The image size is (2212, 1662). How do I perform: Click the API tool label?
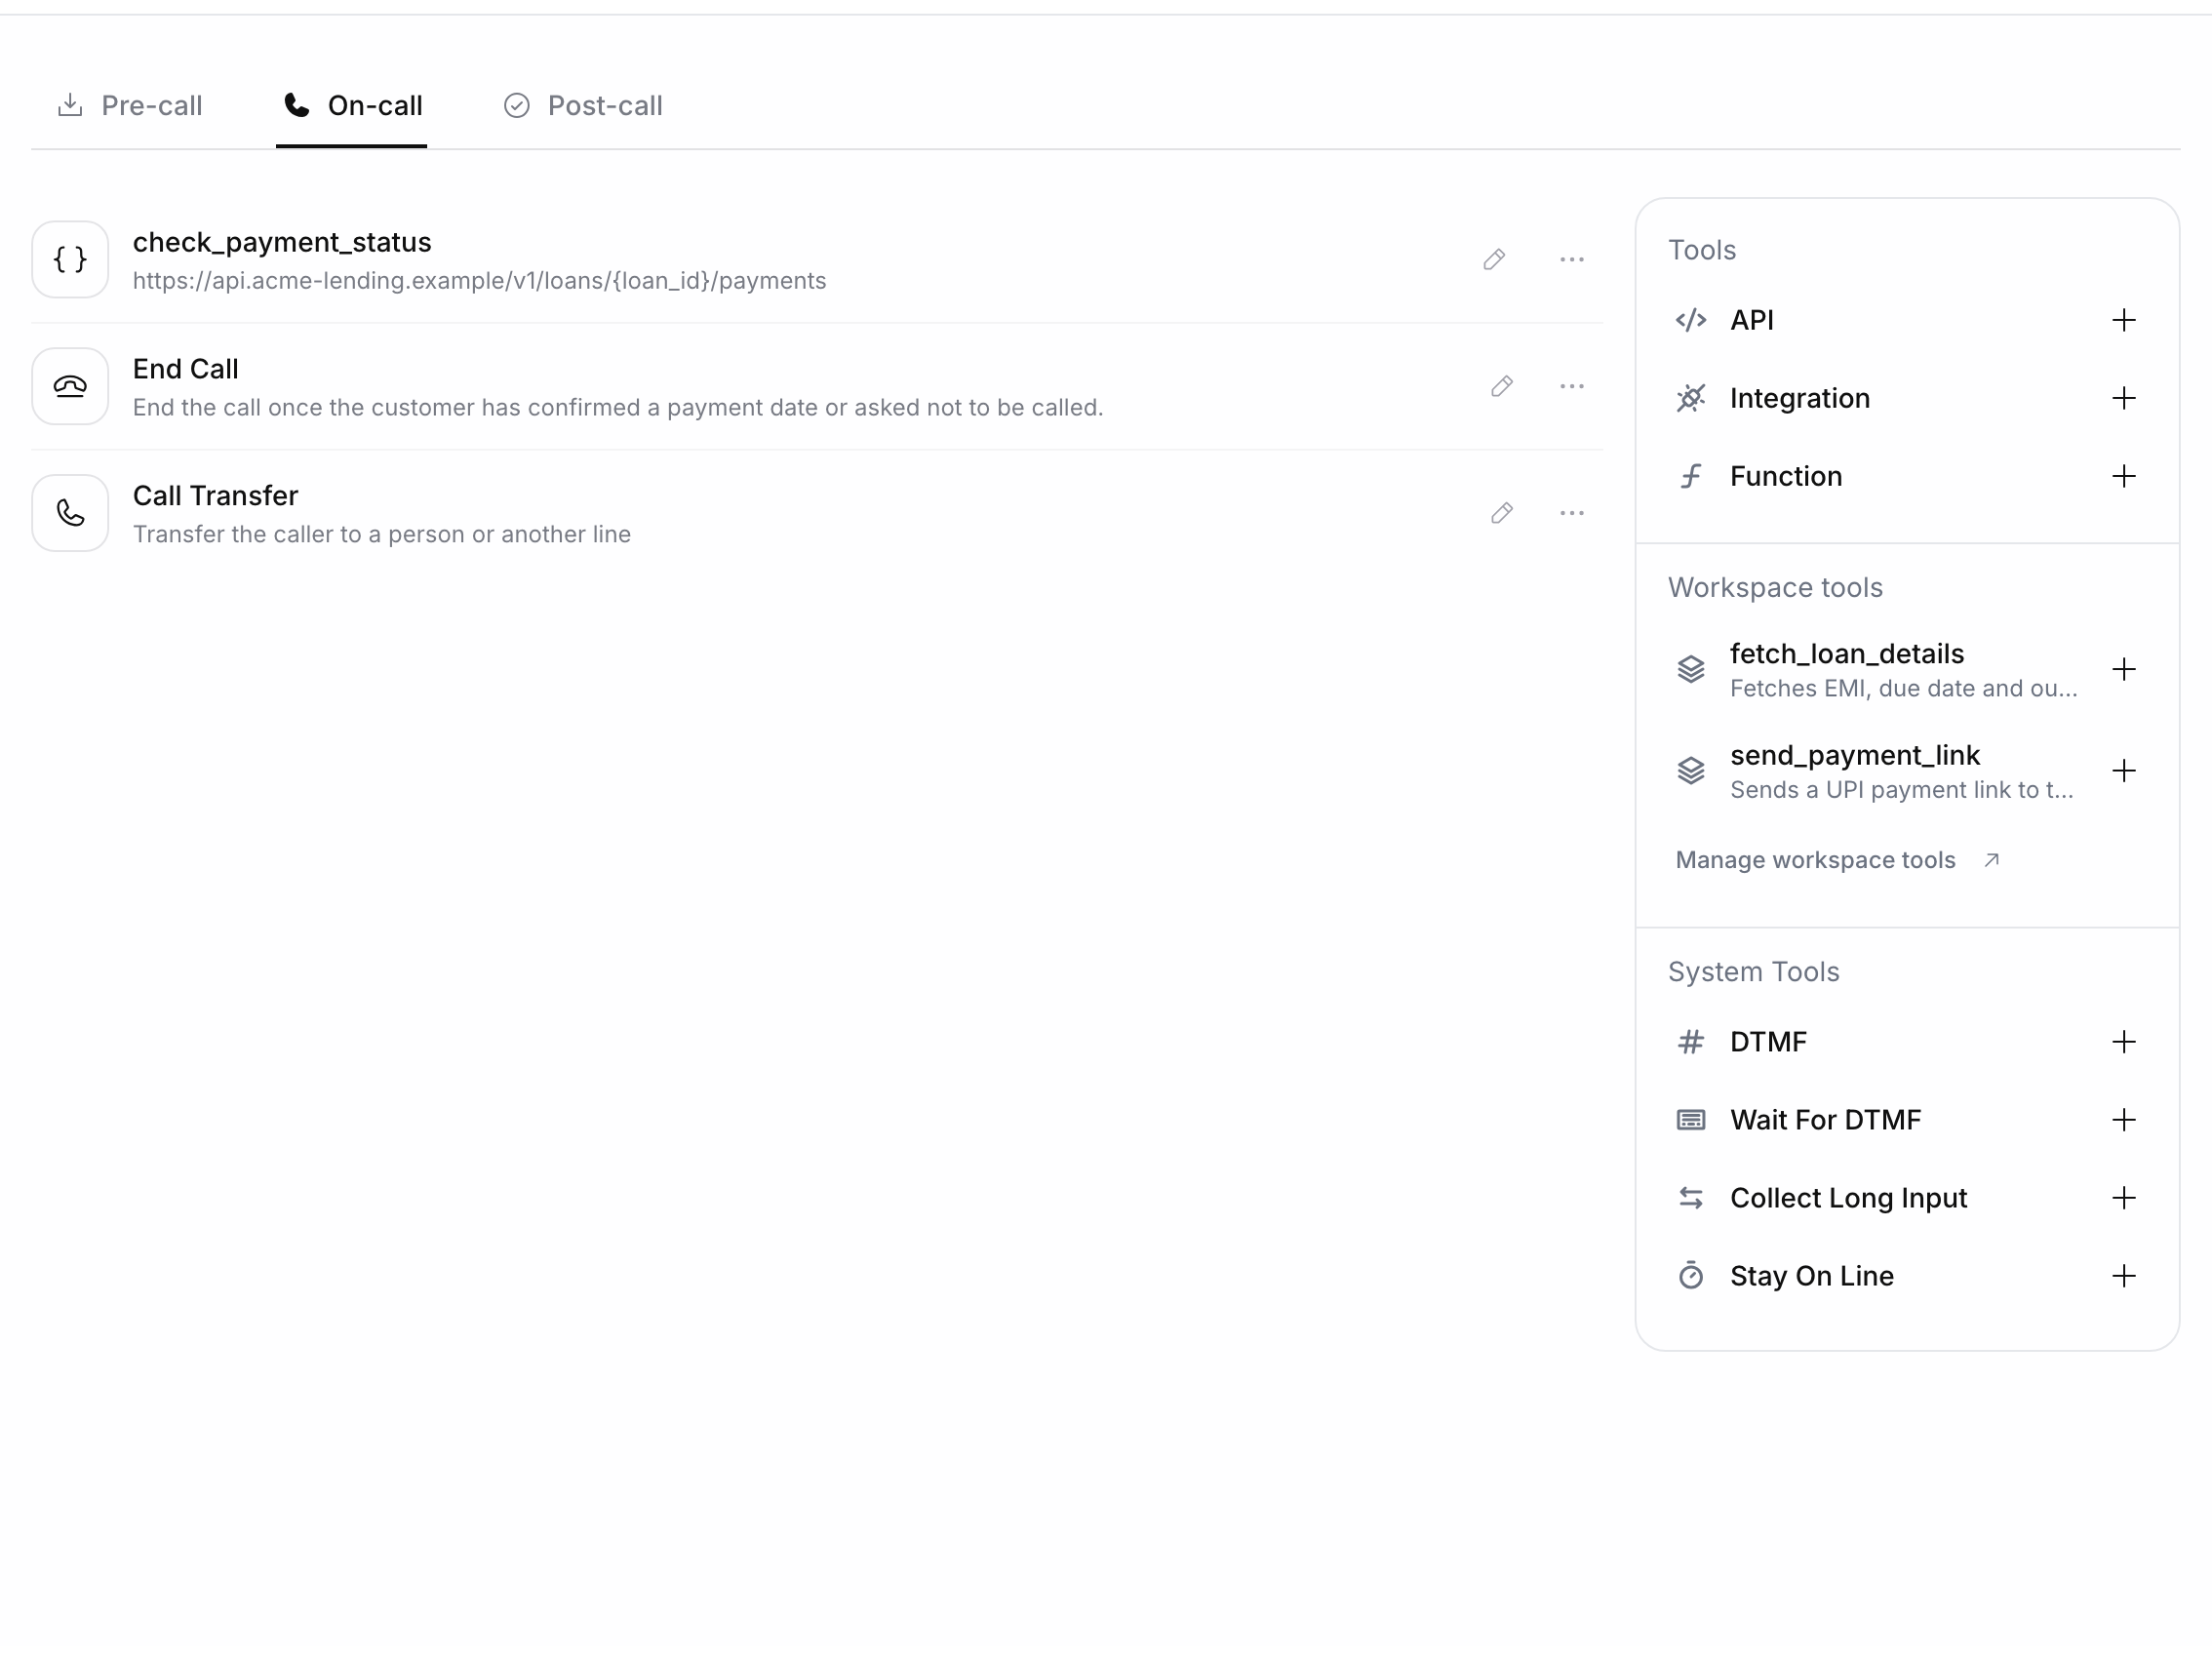coord(1752,321)
